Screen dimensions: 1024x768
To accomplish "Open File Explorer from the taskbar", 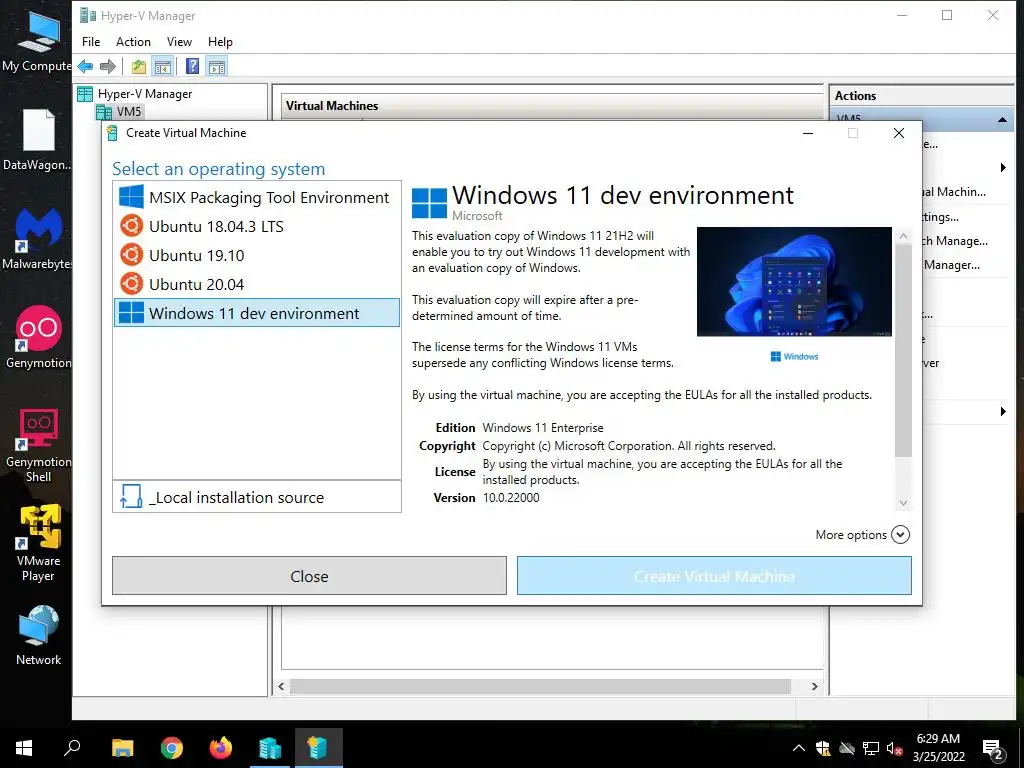I will (122, 748).
